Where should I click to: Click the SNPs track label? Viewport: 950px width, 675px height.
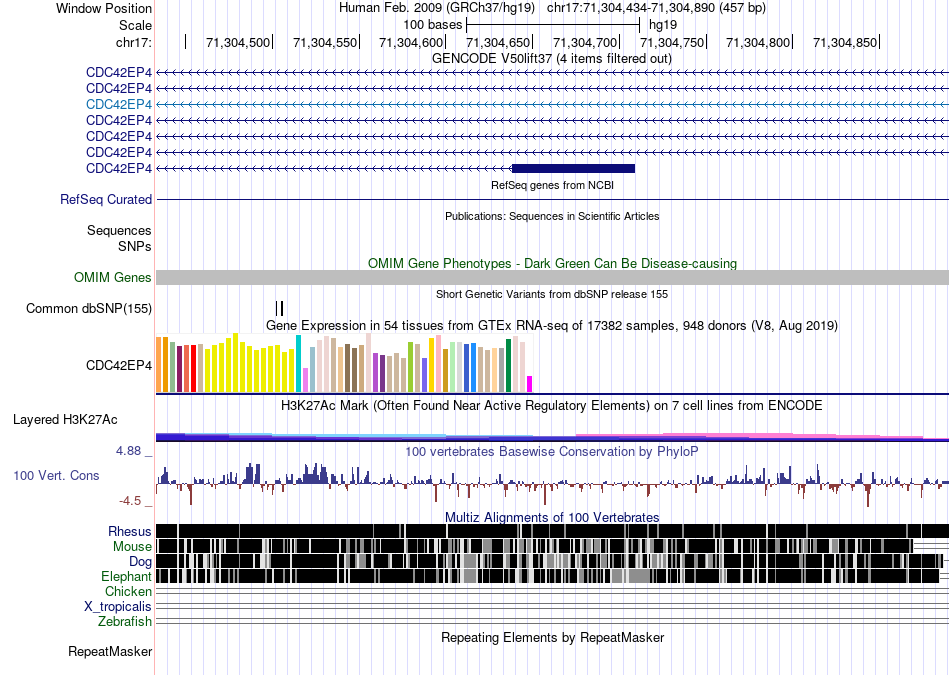coord(135,247)
